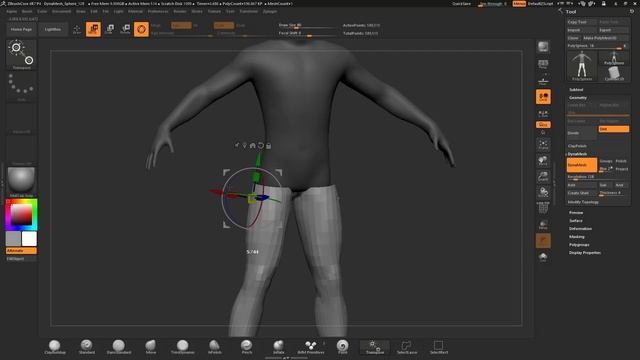Toggle the Gizmo 3D circle button

click(141, 29)
